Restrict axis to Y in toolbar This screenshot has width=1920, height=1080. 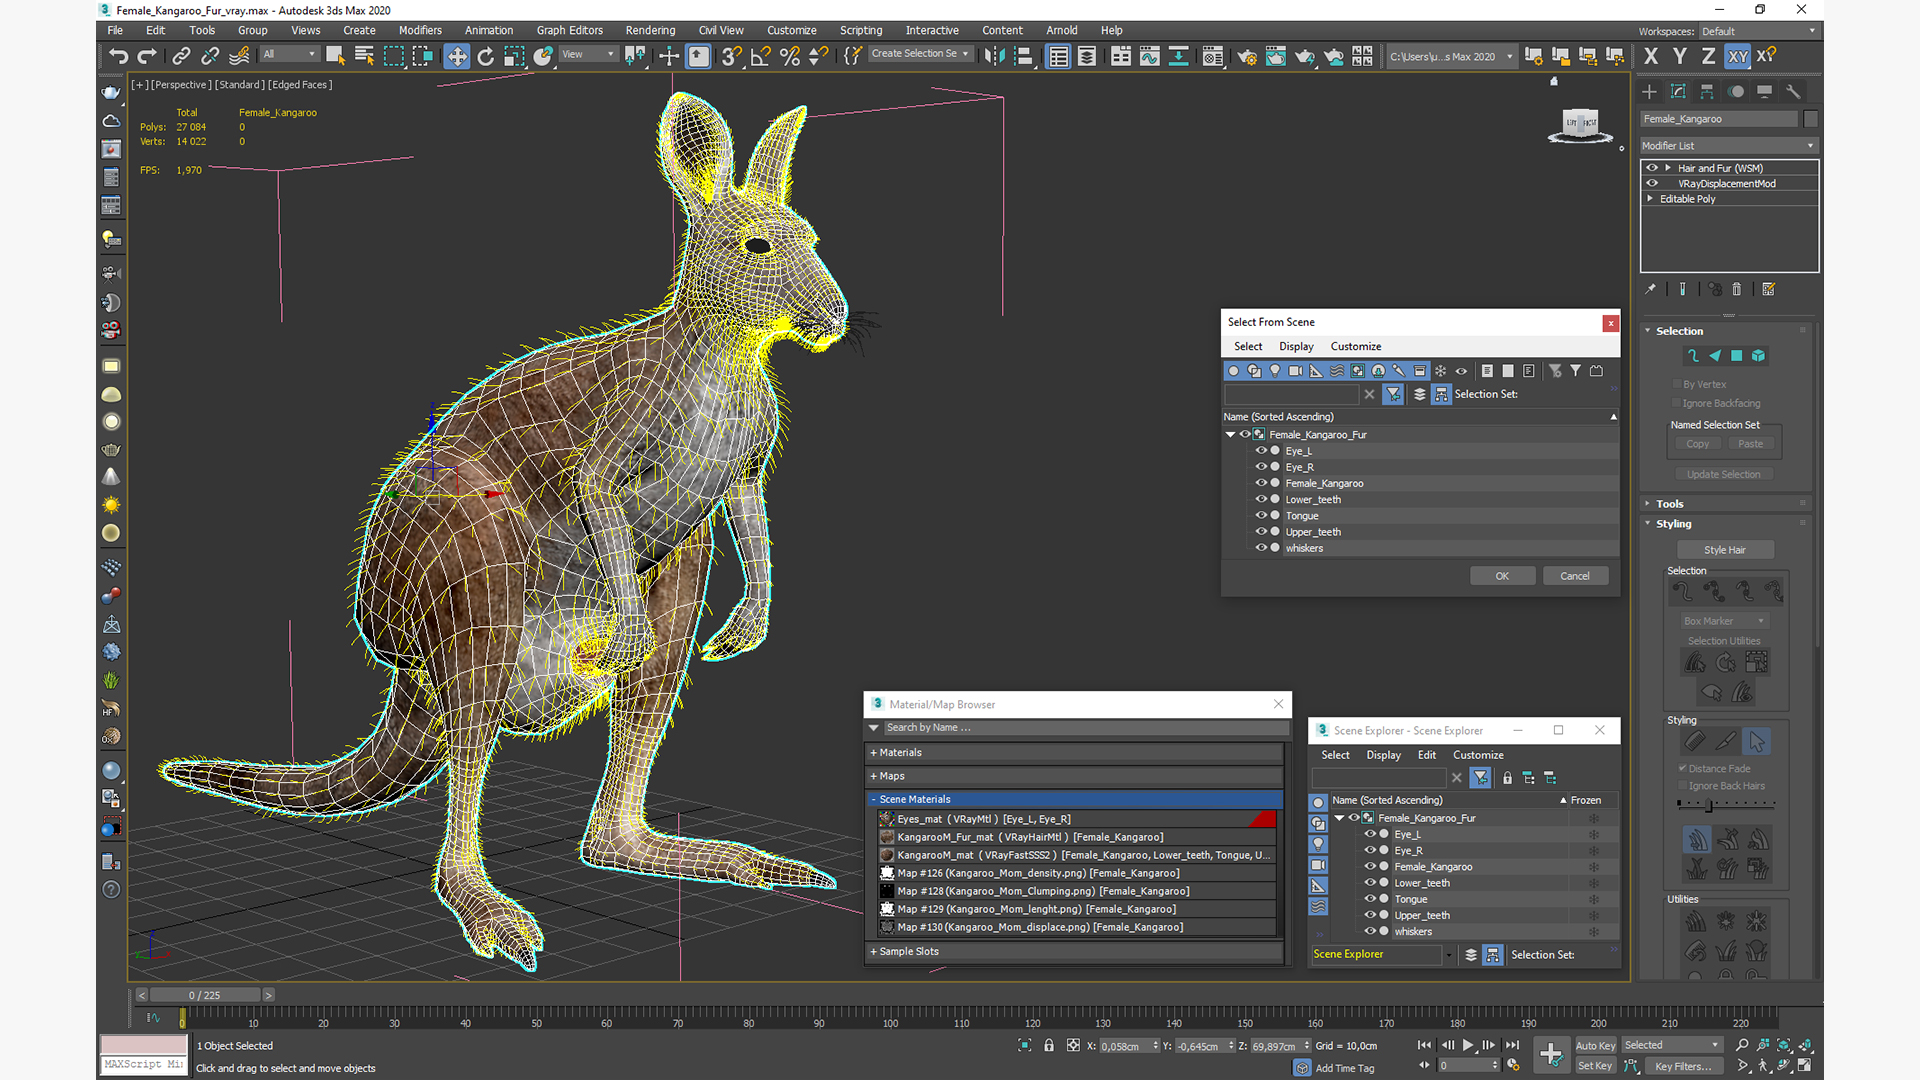click(x=1680, y=57)
